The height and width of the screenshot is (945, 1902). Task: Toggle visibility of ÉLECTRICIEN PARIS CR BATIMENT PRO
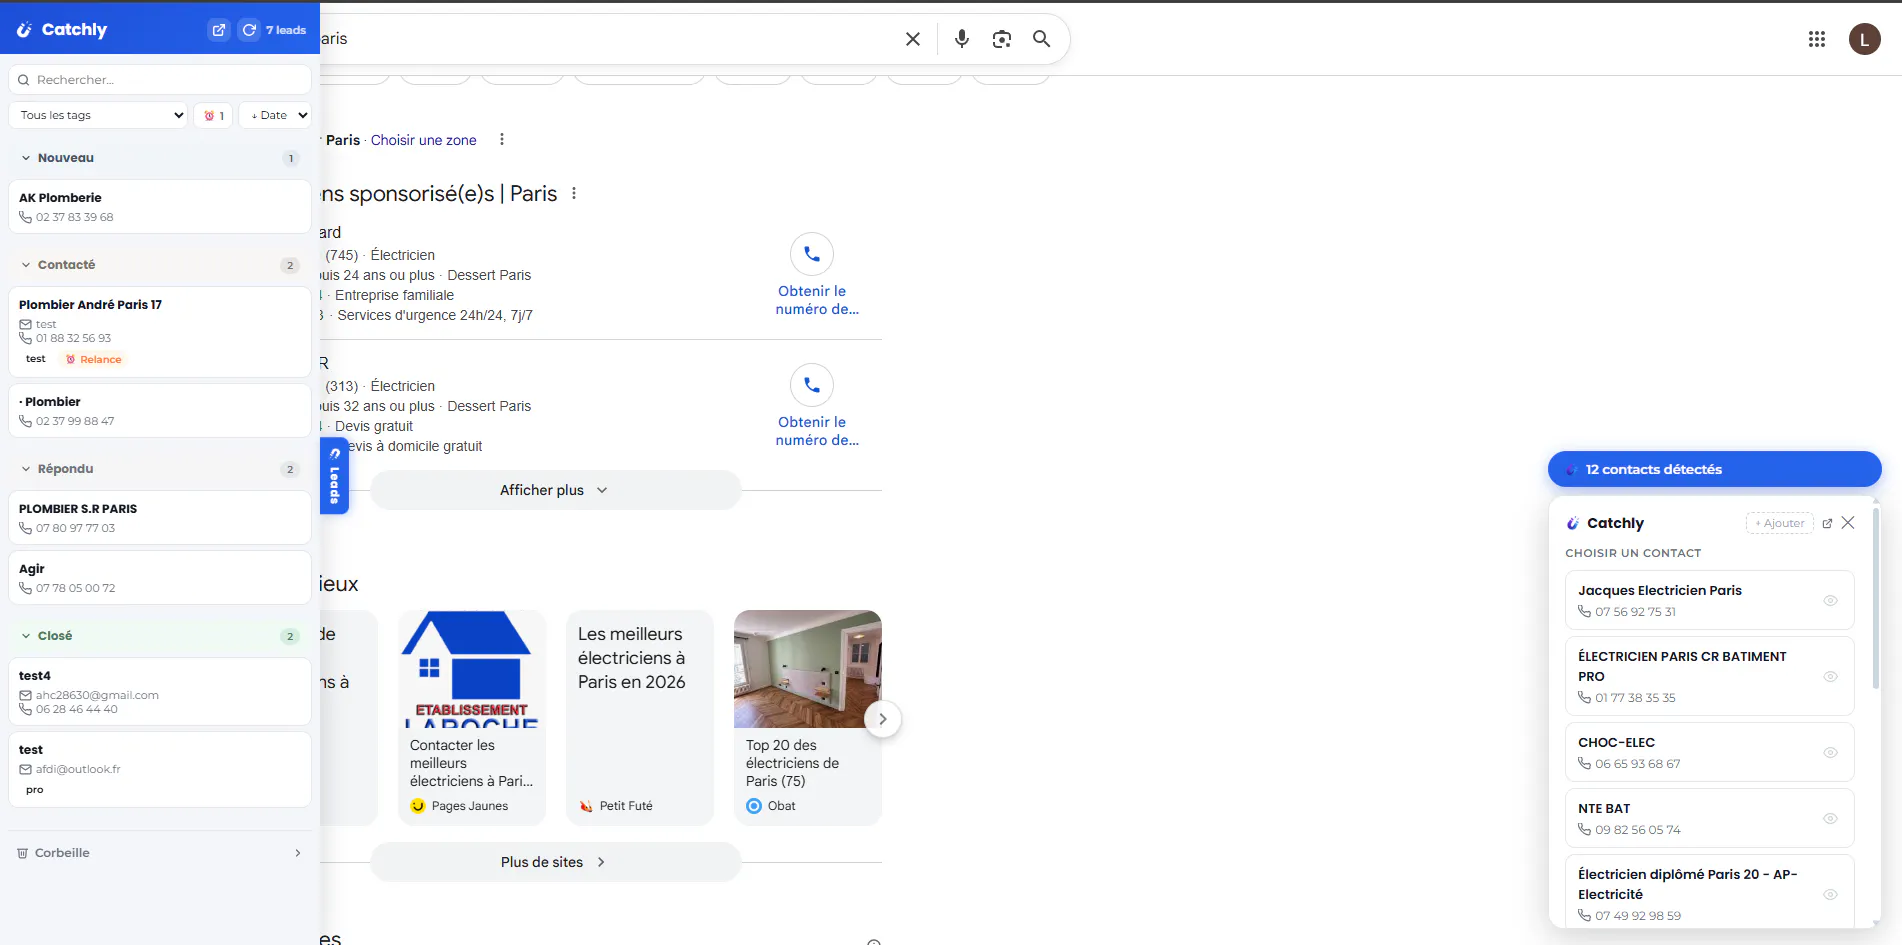pos(1830,677)
